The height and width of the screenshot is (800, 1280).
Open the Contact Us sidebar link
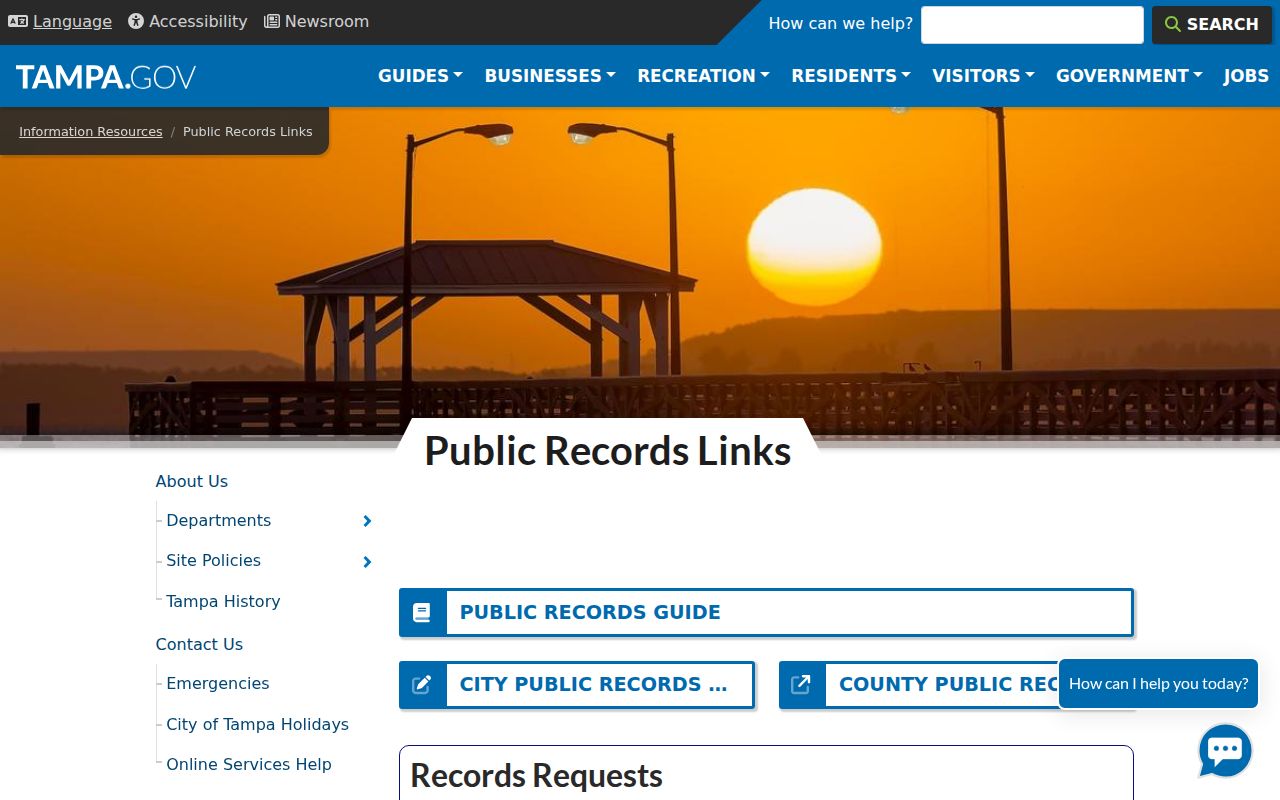199,644
